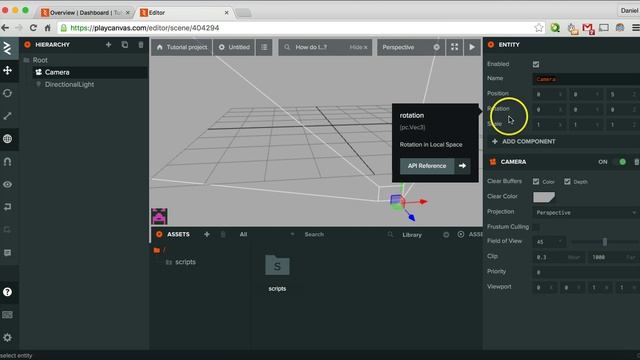Add new asset plus icon

[207, 234]
